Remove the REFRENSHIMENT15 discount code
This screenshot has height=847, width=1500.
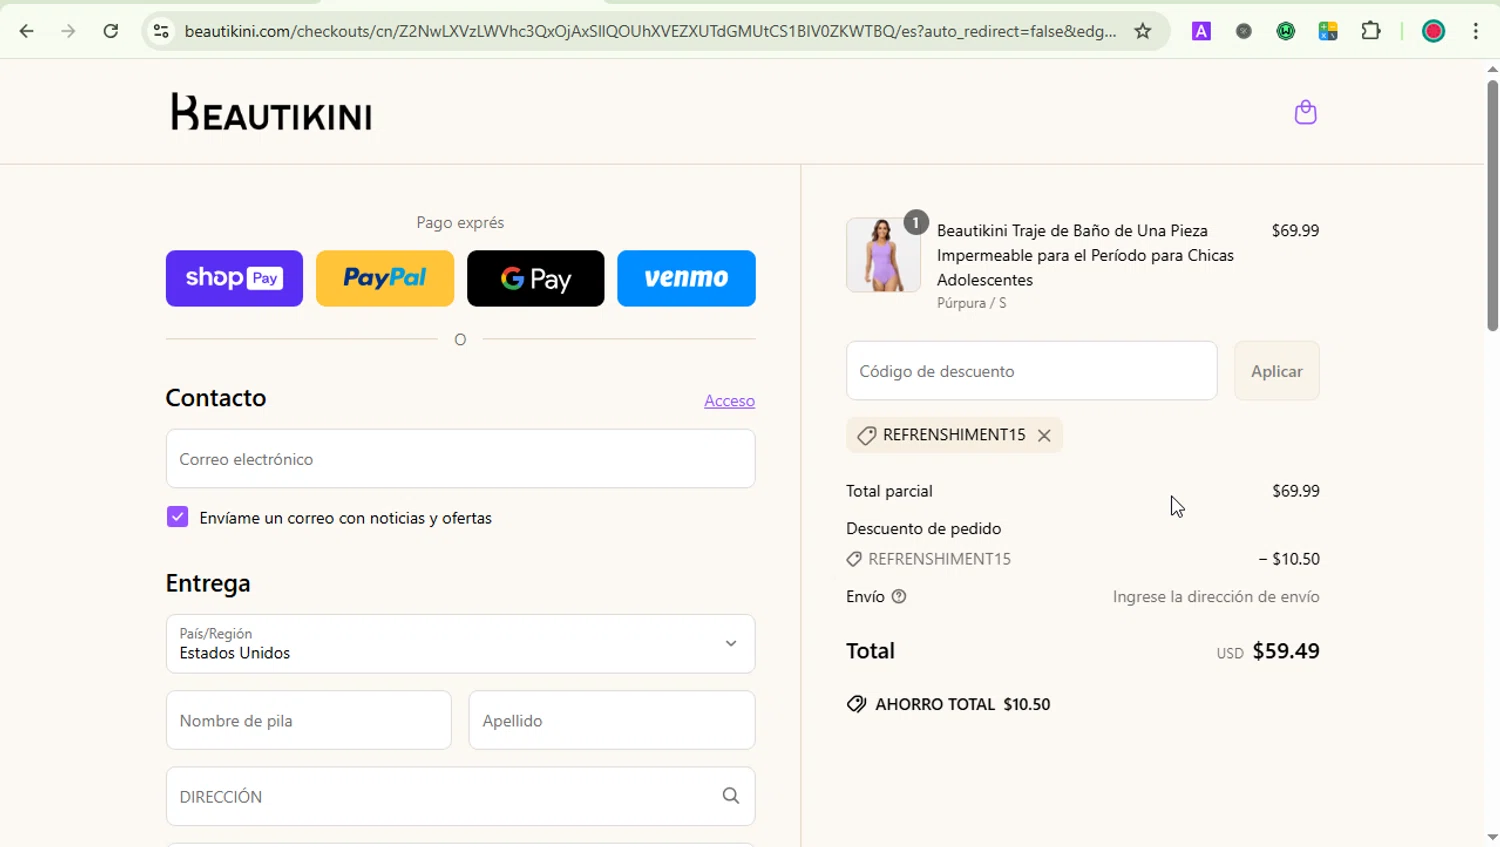click(1044, 435)
